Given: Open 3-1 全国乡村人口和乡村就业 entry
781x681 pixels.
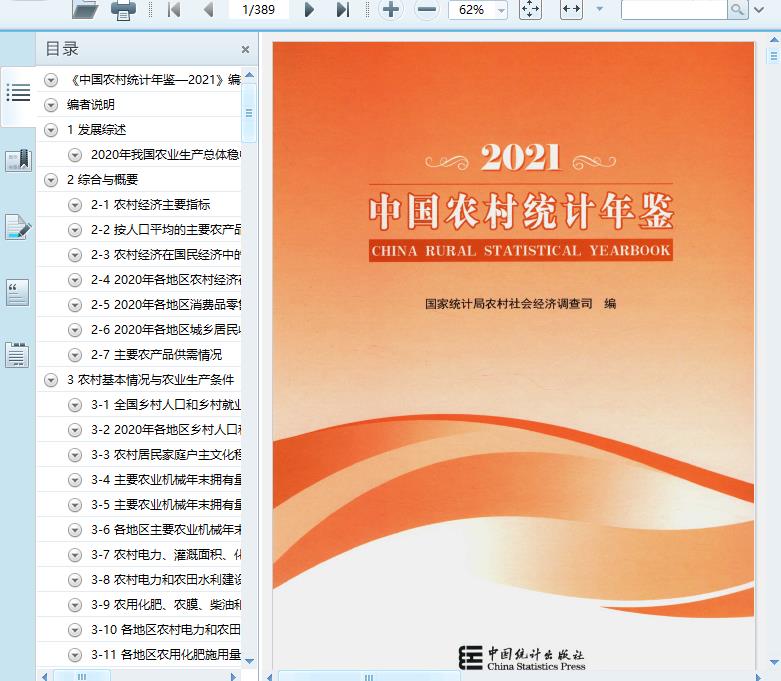Looking at the screenshot, I should (x=166, y=405).
